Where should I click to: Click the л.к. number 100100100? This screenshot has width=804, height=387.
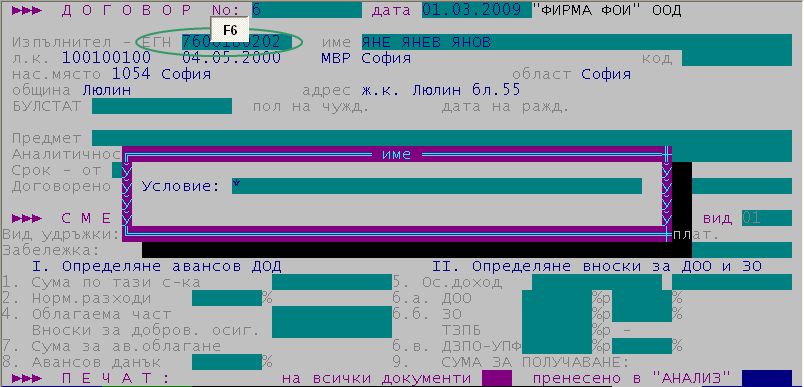click(x=106, y=58)
